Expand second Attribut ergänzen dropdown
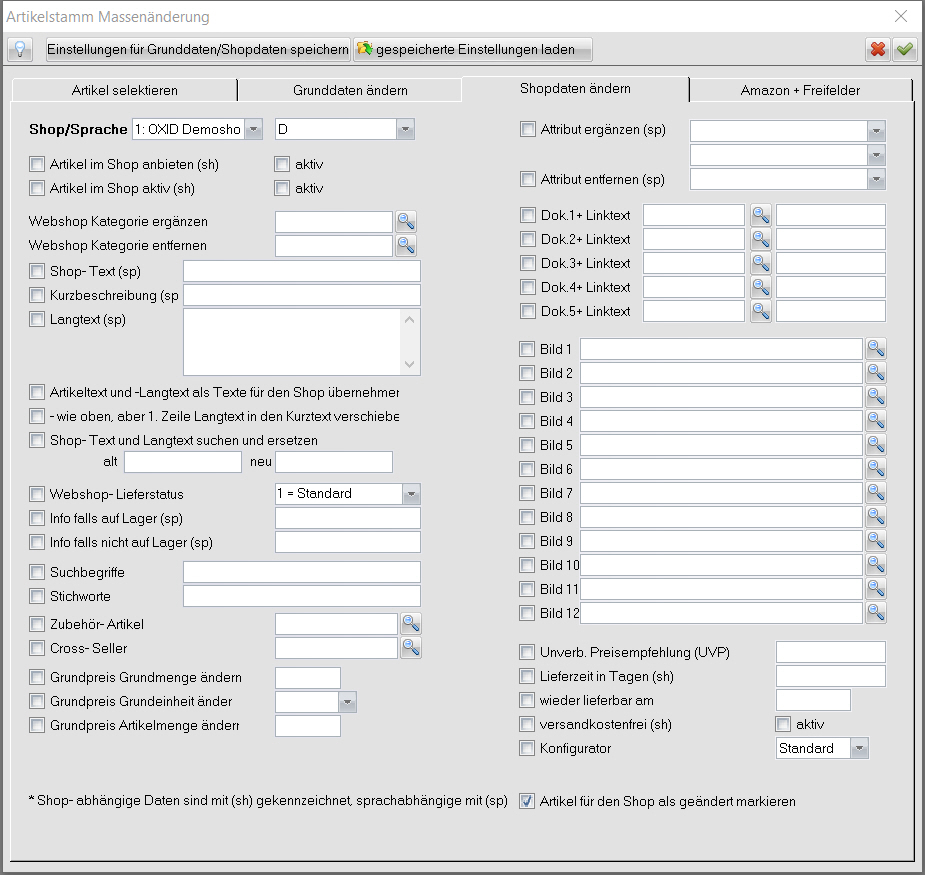This screenshot has height=875, width=925. 876,156
